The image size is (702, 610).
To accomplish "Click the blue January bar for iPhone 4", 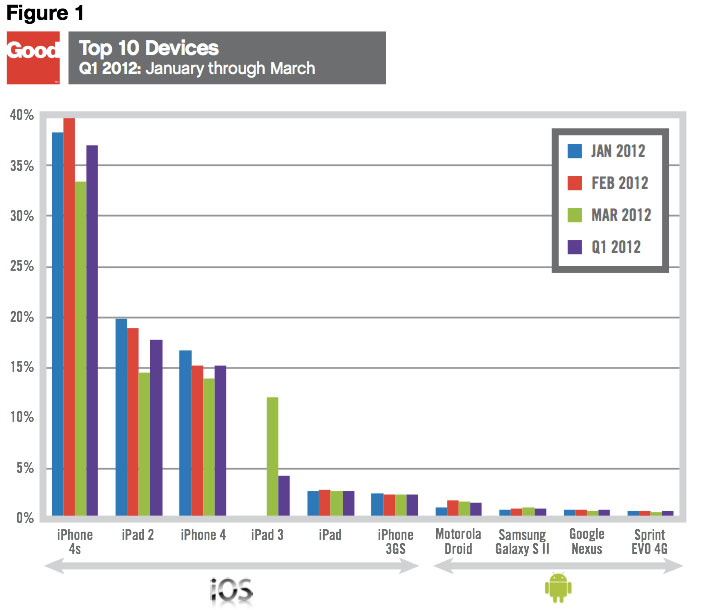I will tap(185, 433).
